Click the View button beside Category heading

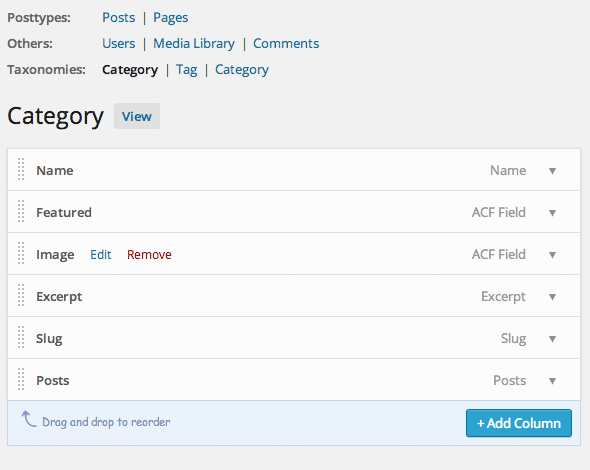point(137,116)
